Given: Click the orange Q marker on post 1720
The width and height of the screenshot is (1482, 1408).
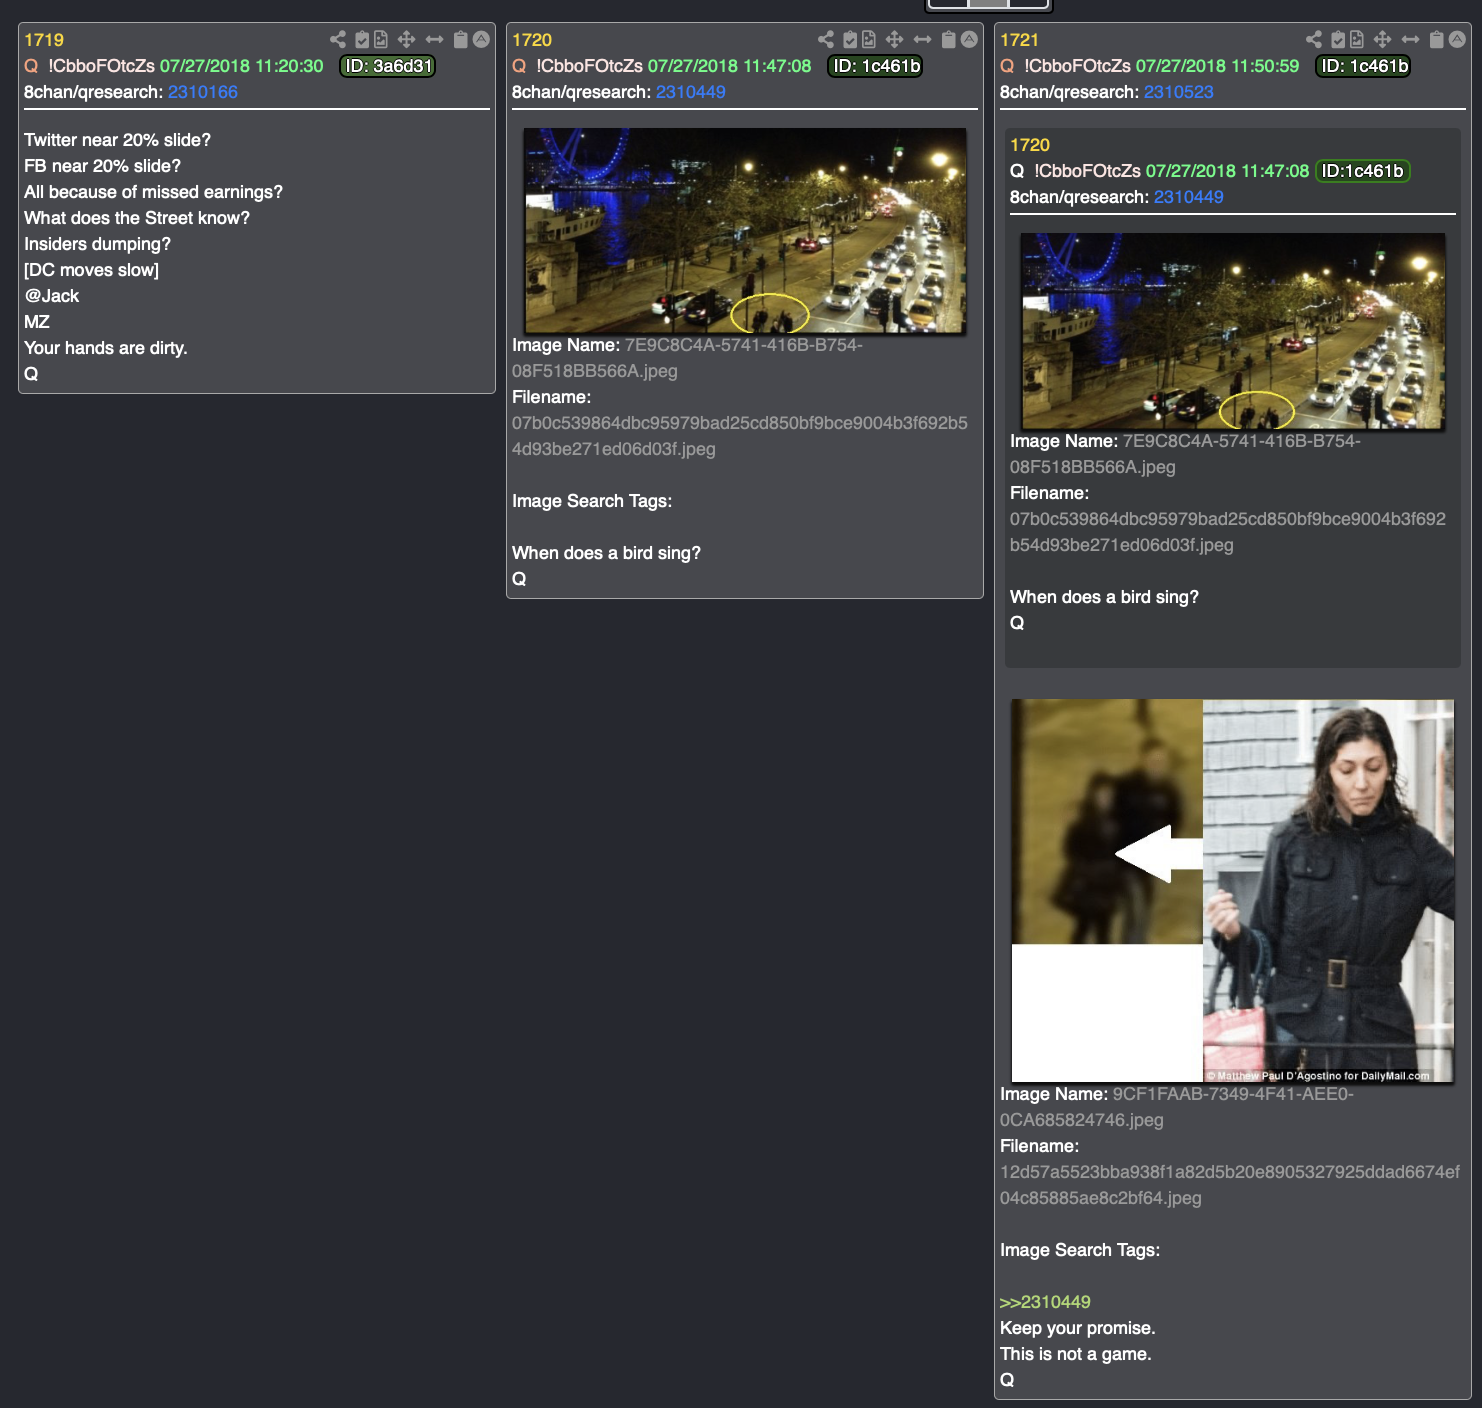Looking at the screenshot, I should pyautogui.click(x=519, y=66).
